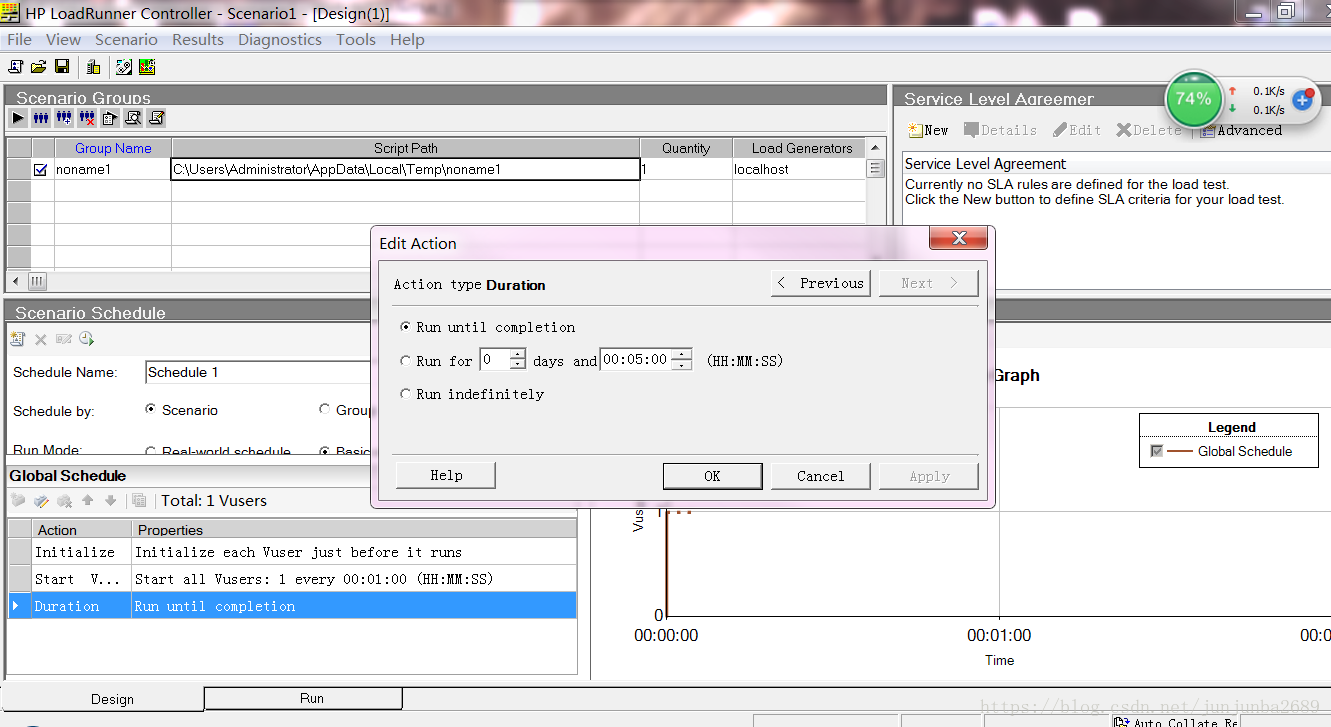Open the Load Generators toolbar icon
The width and height of the screenshot is (1331, 727).
pyautogui.click(x=93, y=67)
